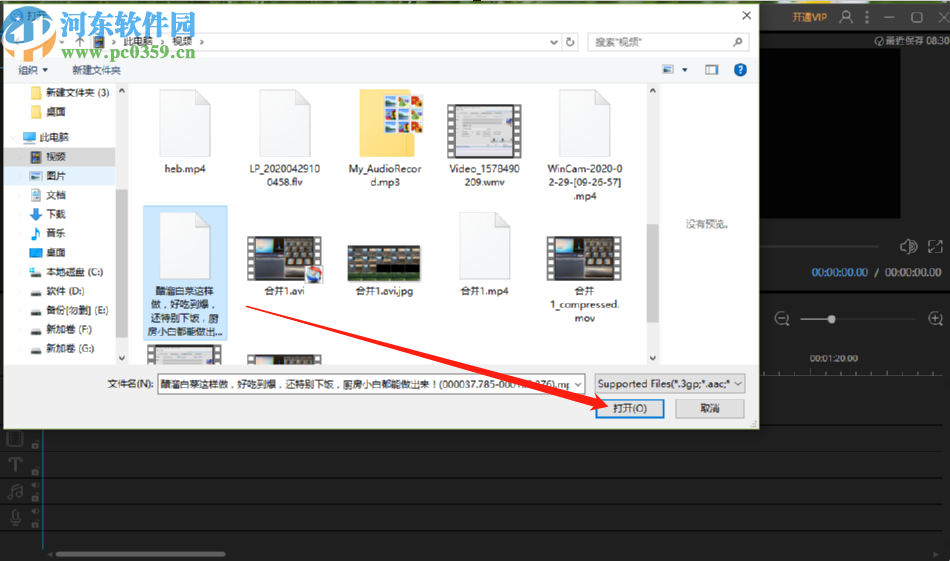Click the file list scroll-down arrow
This screenshot has width=950, height=561.
(653, 358)
